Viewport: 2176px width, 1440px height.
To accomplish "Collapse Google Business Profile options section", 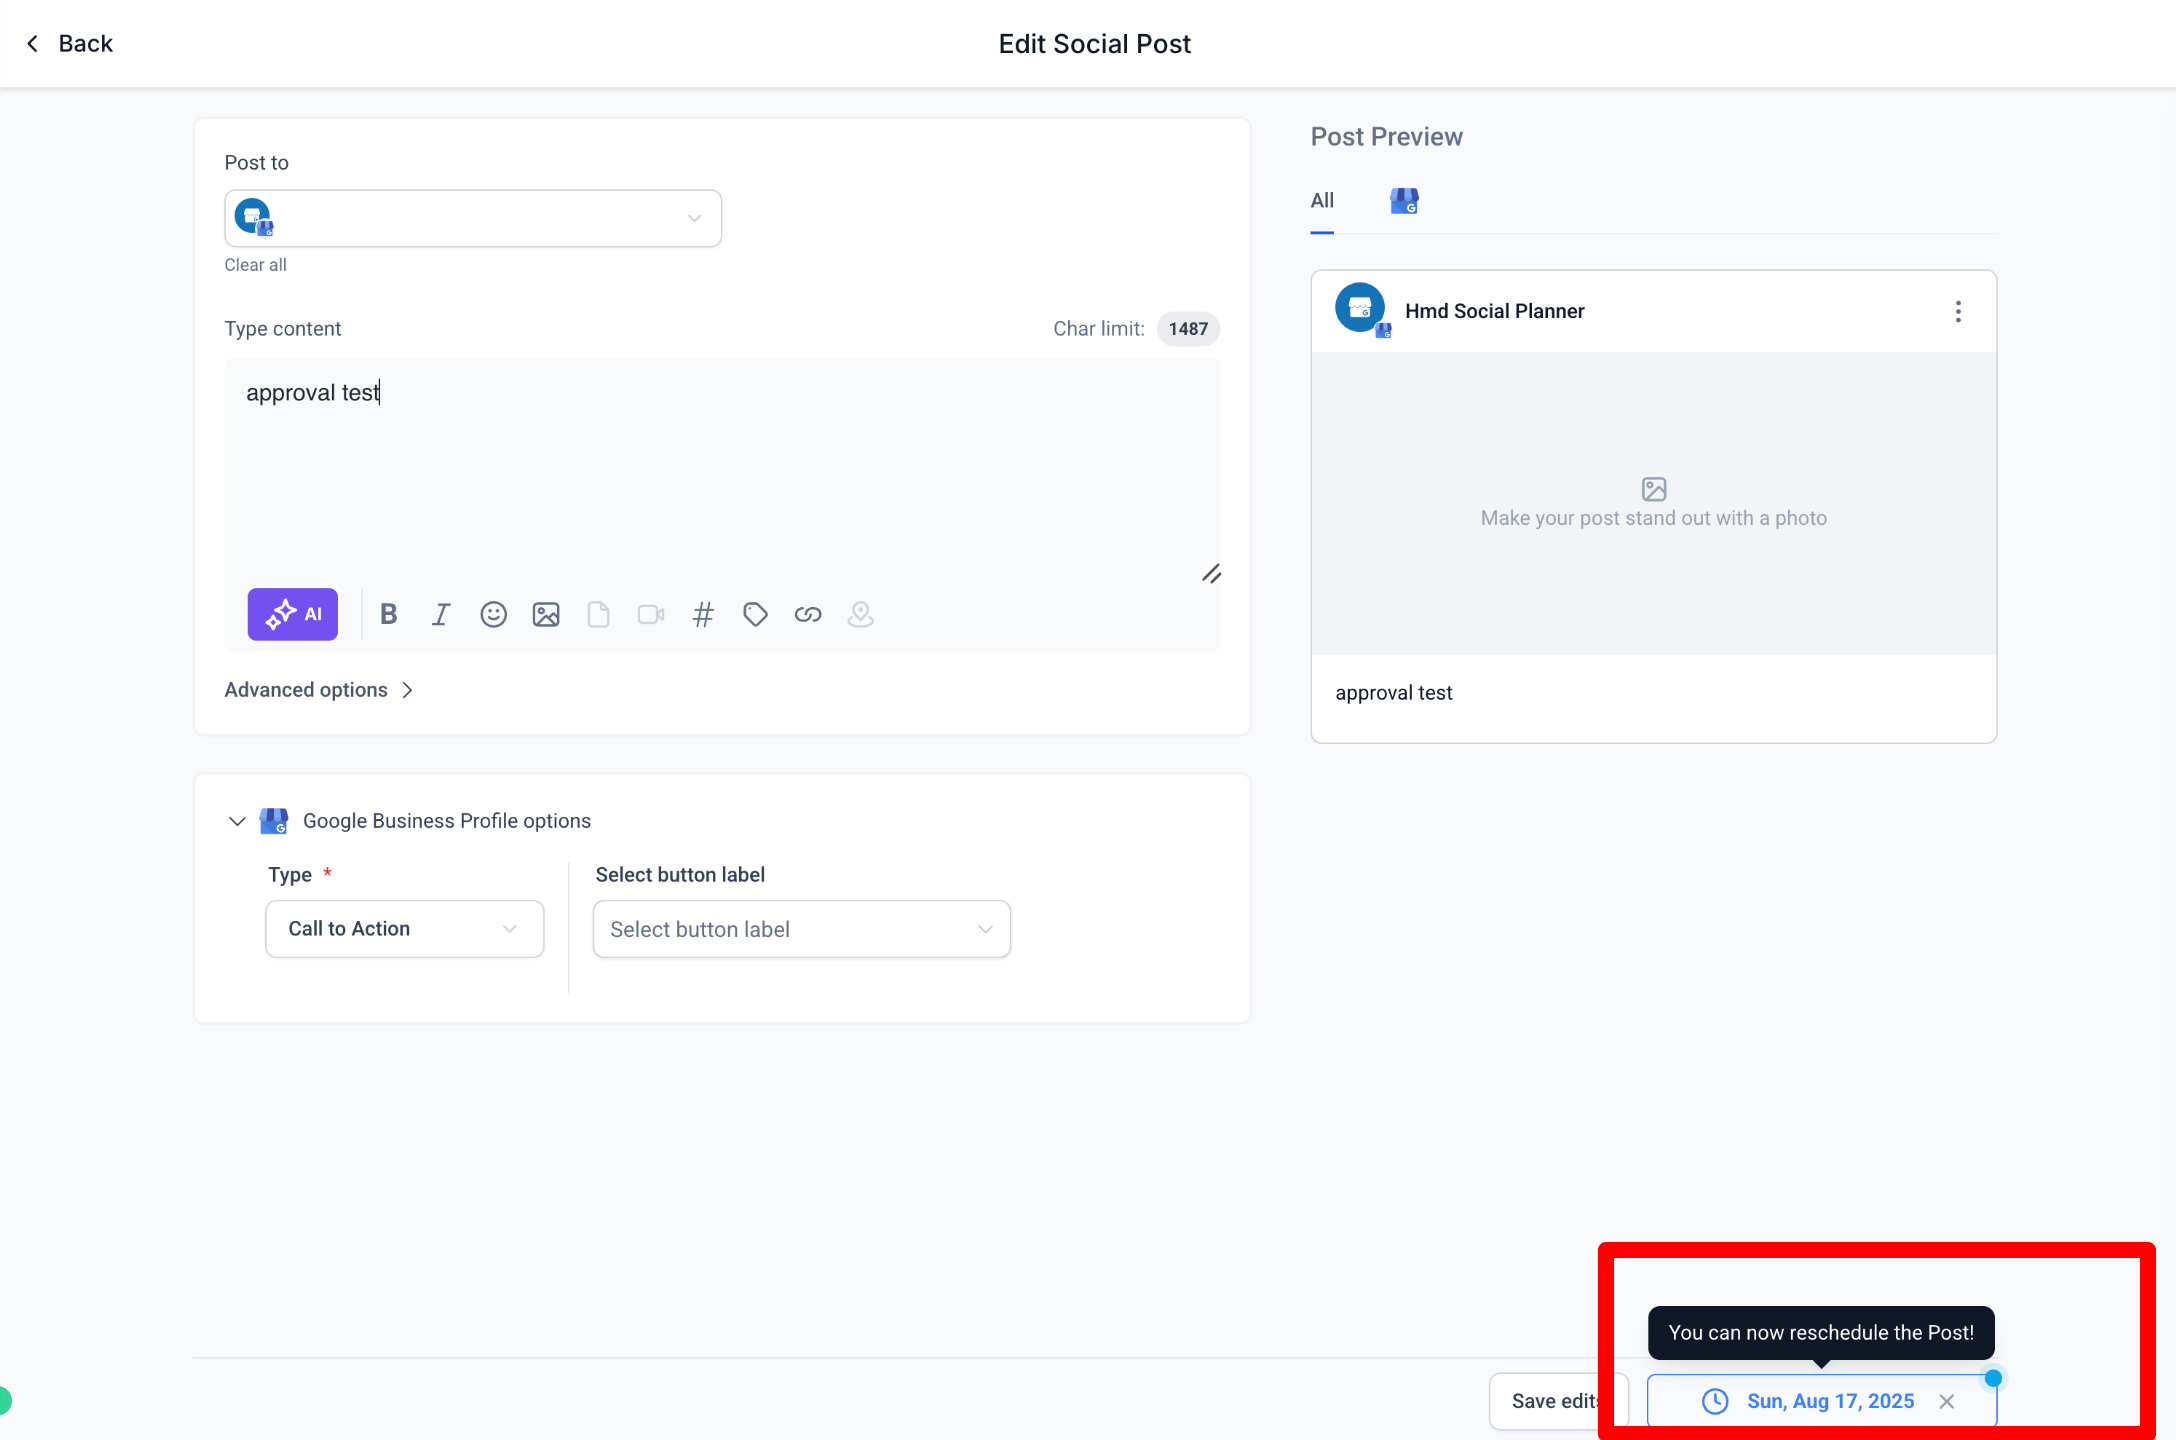I will point(237,821).
